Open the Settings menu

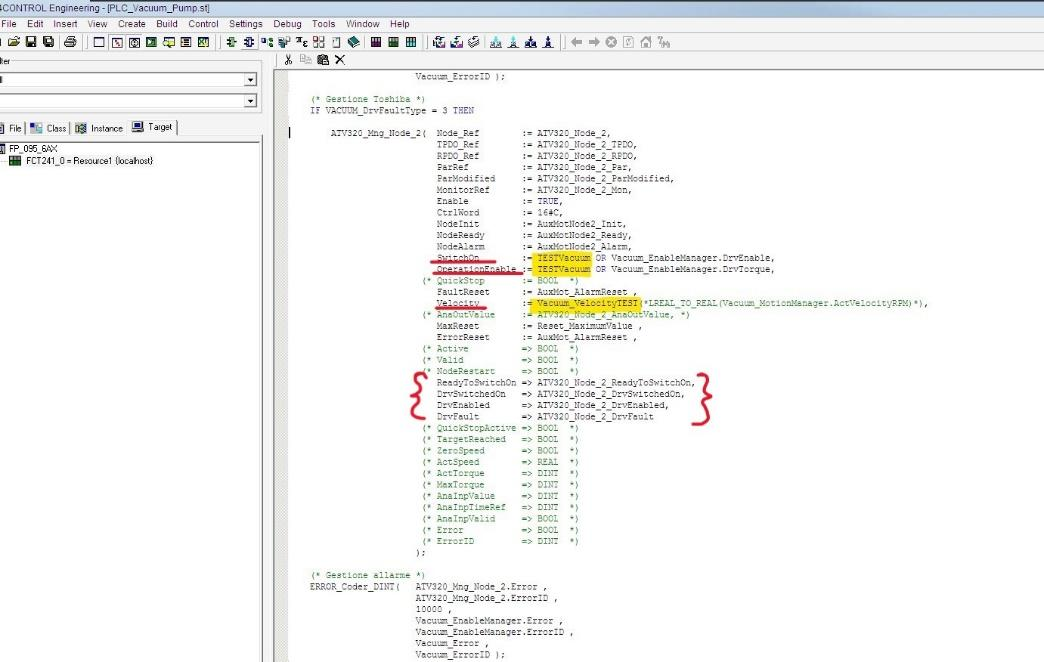245,24
